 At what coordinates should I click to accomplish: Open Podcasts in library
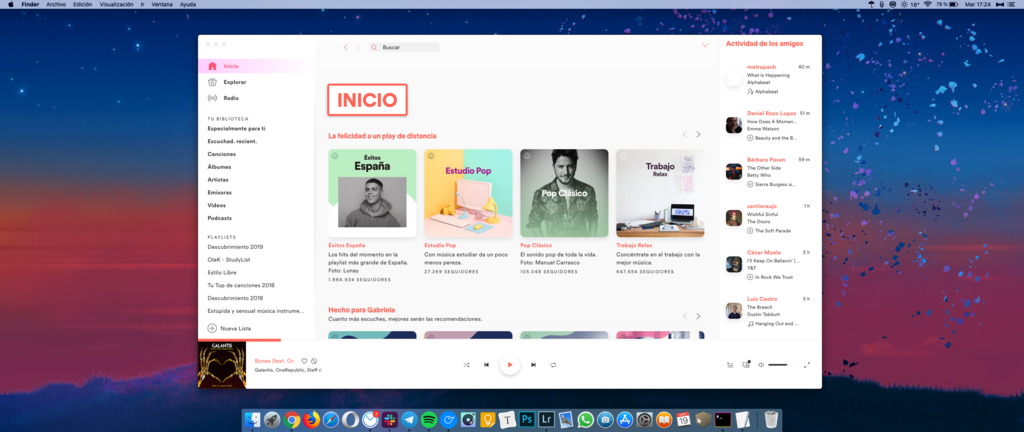coord(219,218)
